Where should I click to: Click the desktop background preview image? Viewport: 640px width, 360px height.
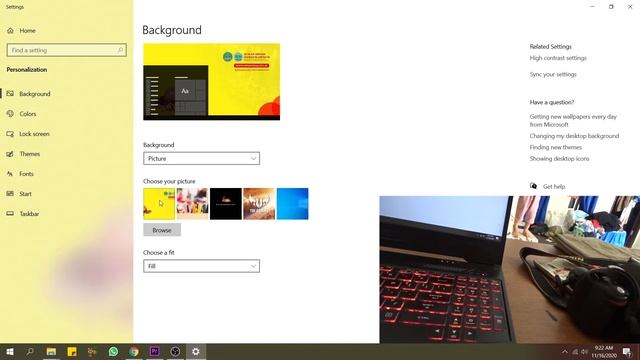point(211,82)
